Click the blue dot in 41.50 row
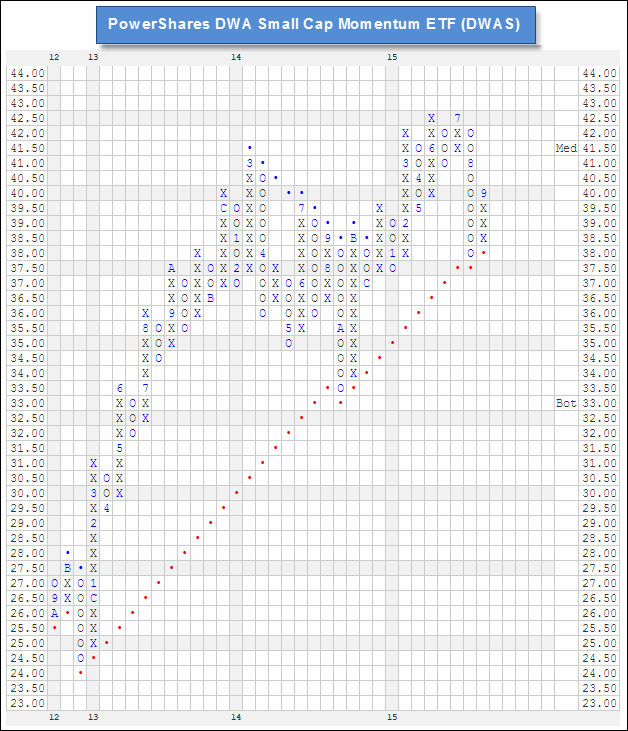Image resolution: width=628 pixels, height=731 pixels. (x=249, y=148)
